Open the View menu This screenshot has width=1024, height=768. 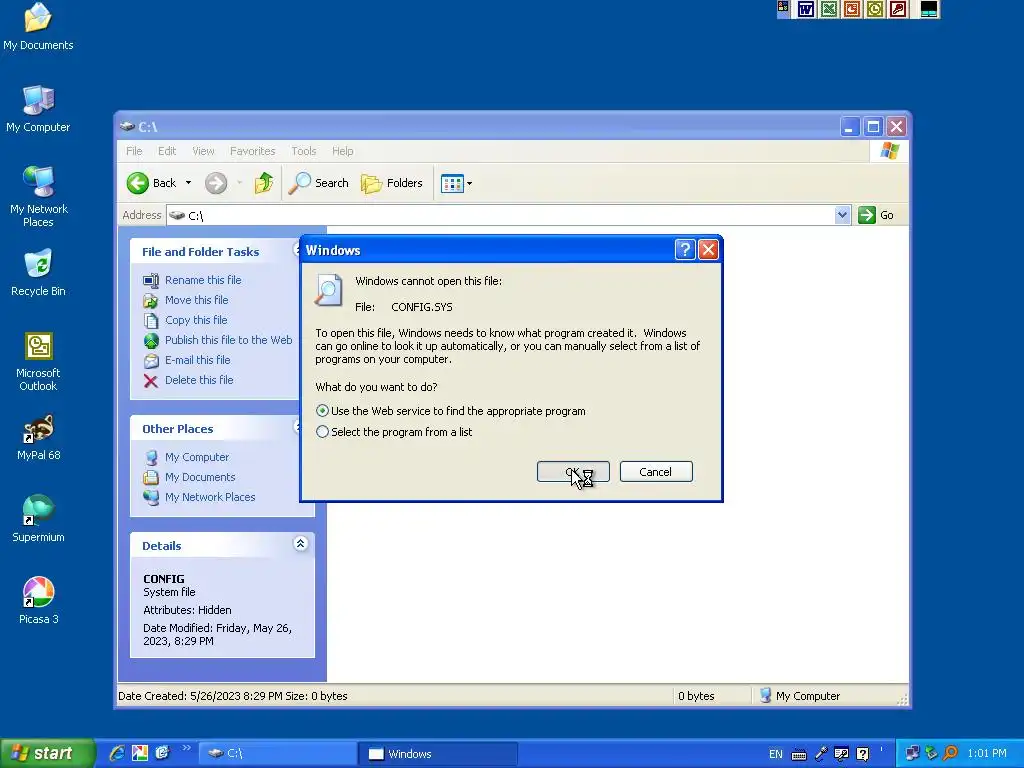(203, 151)
